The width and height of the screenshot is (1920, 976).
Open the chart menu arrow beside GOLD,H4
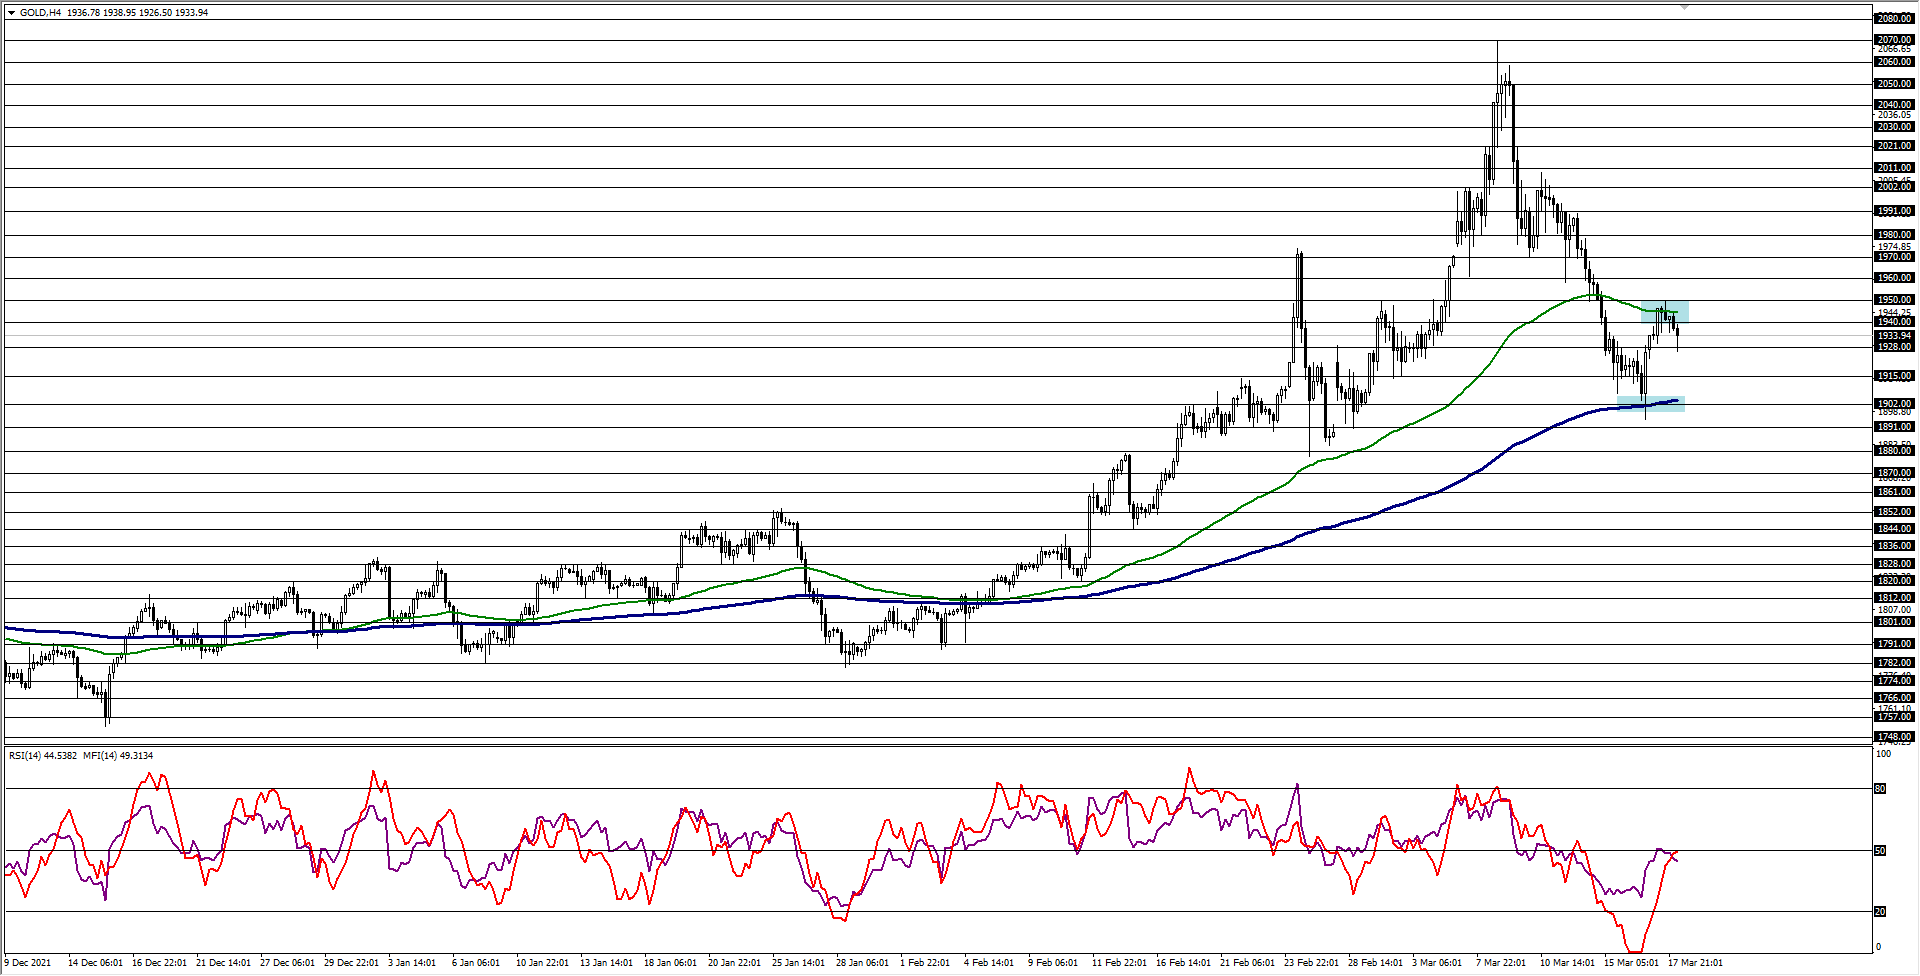click(x=11, y=13)
